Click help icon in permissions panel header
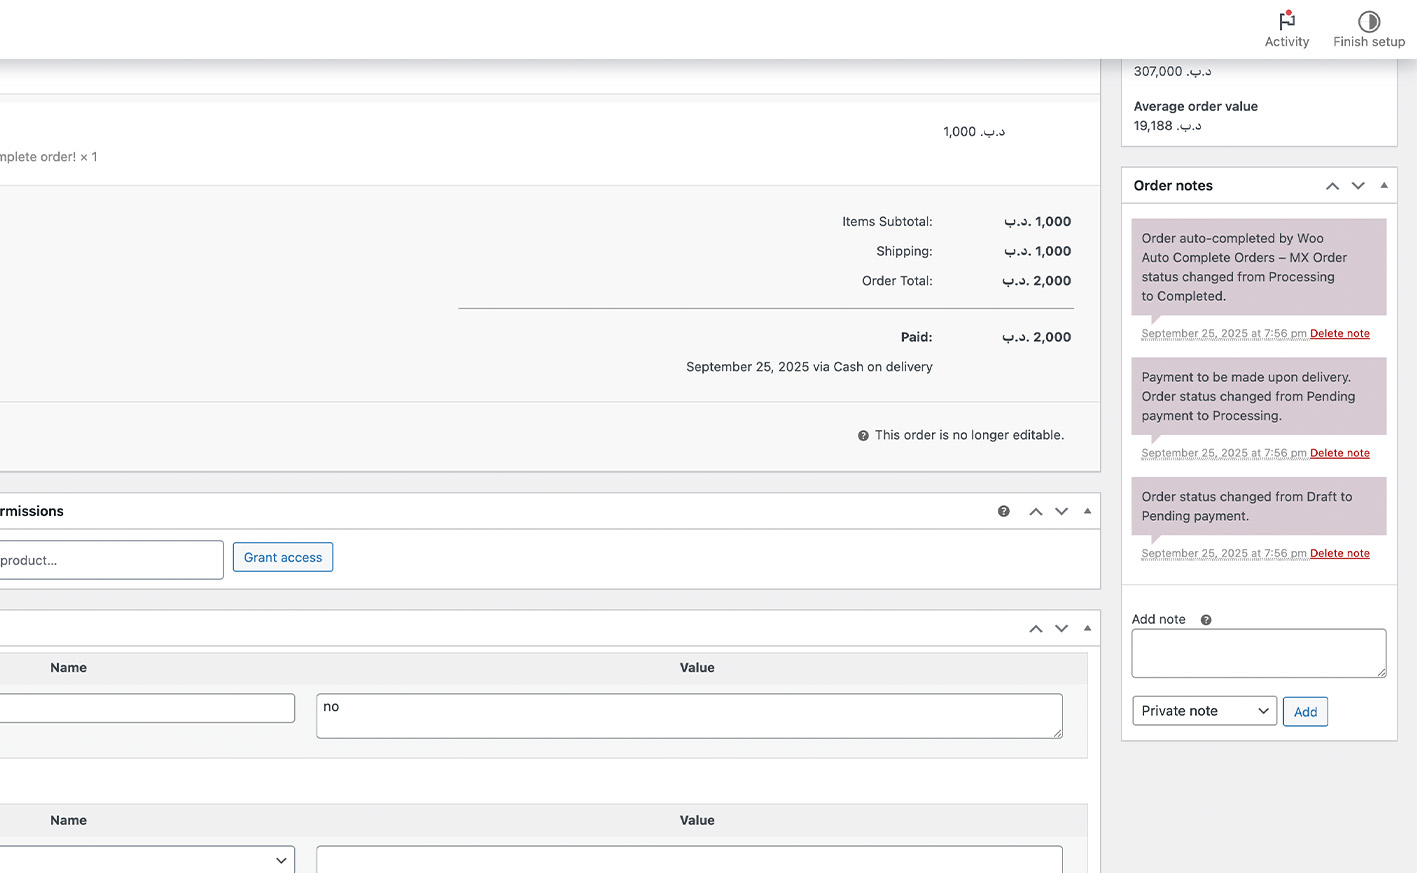Viewport: 1417px width, 873px height. 1003,511
